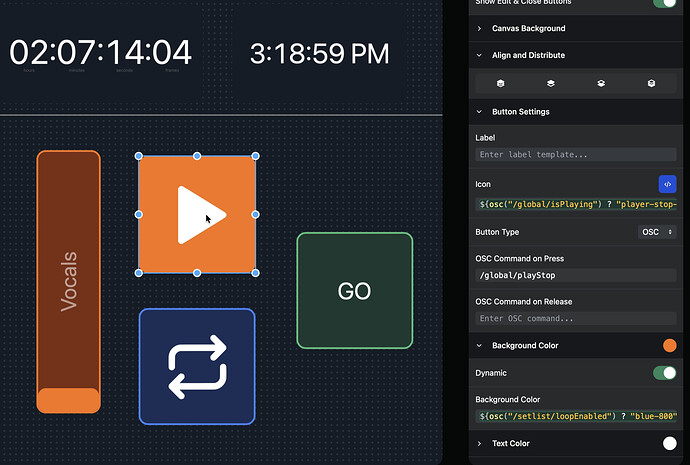This screenshot has height=465, width=690.
Task: Collapse the Button Settings section
Action: pos(520,112)
